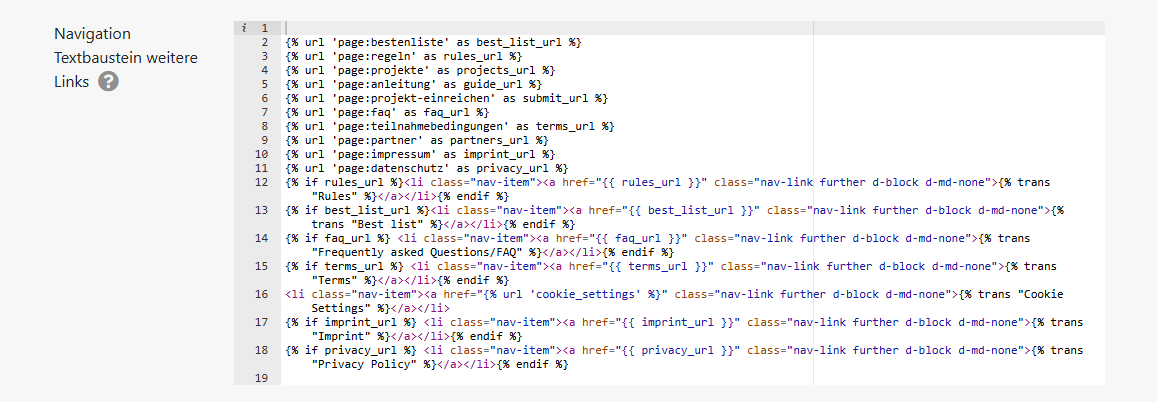The height and width of the screenshot is (402, 1157).
Task: Click line number 12 in the gutter
Action: point(262,182)
